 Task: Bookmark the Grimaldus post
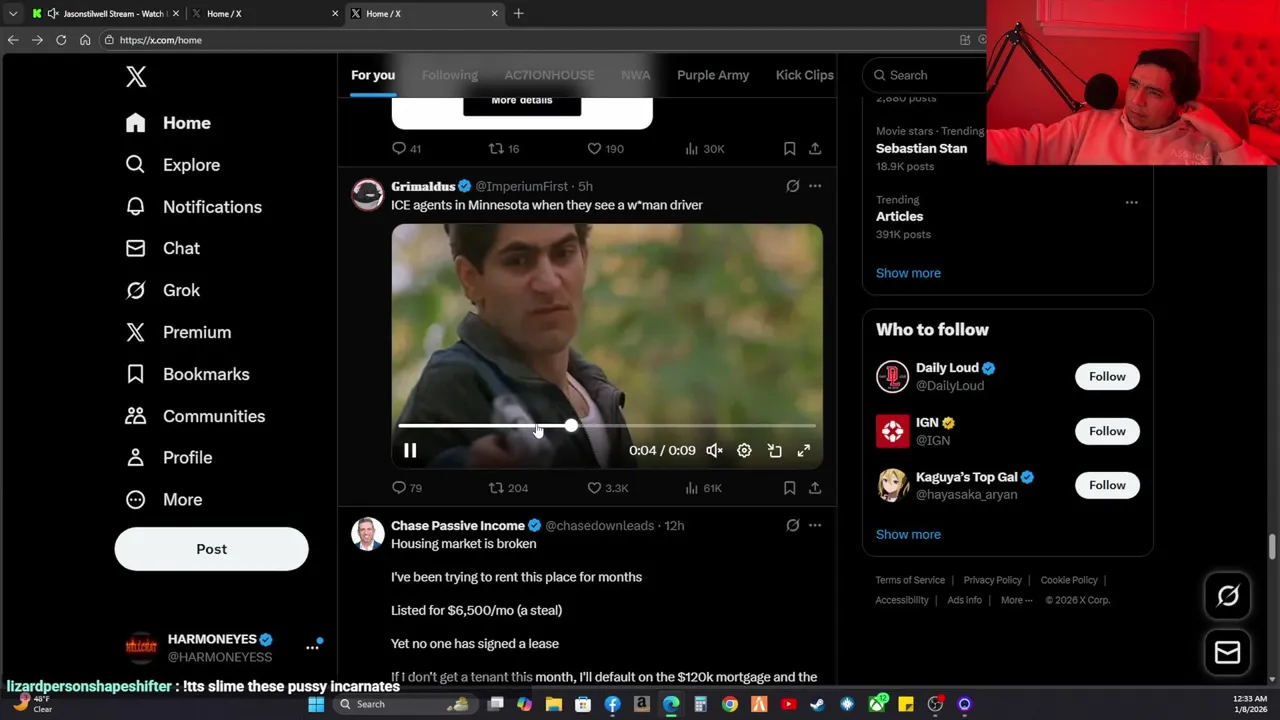point(789,488)
